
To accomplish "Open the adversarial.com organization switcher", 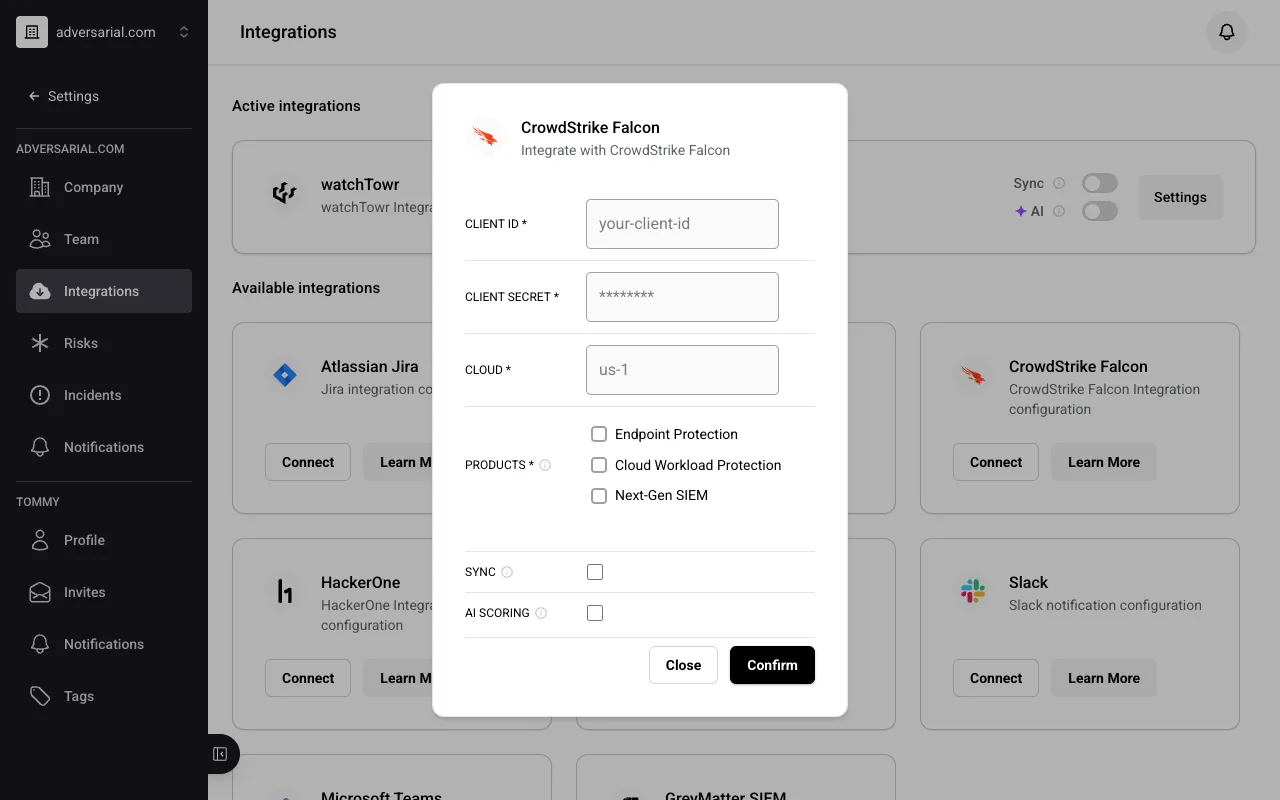I will [104, 32].
